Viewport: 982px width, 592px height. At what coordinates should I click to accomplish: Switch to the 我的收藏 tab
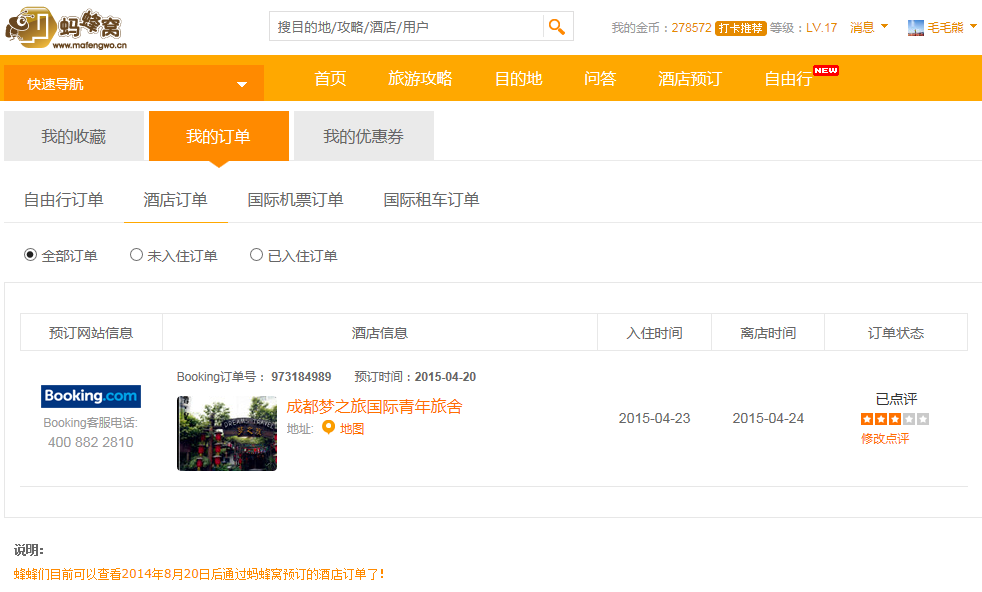[73, 137]
